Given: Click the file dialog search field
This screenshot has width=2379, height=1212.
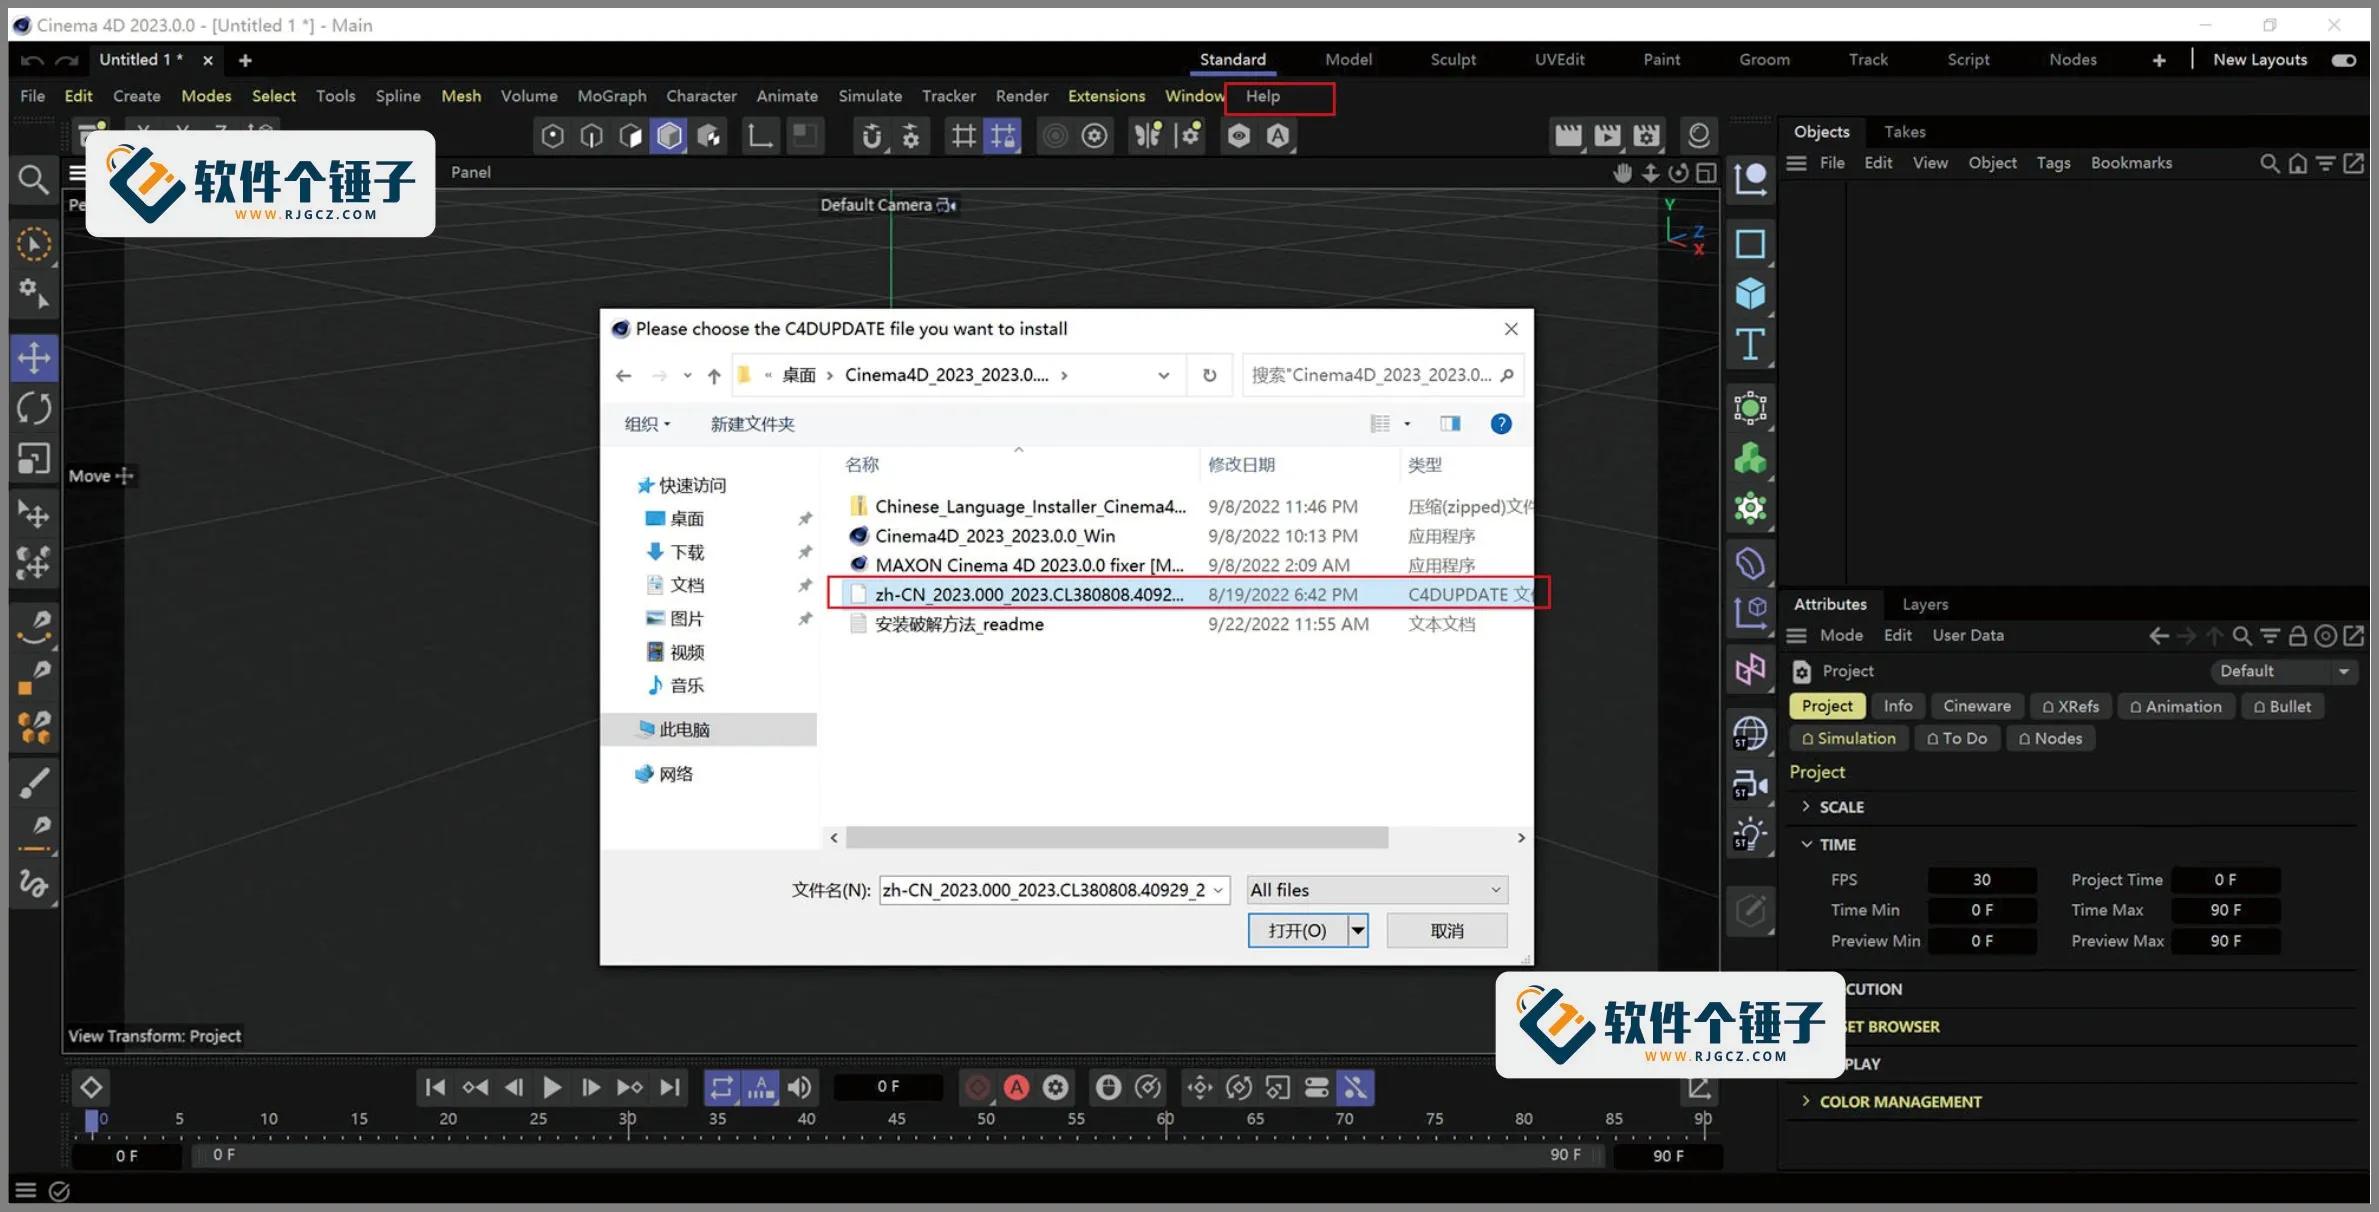Looking at the screenshot, I should coord(1382,375).
